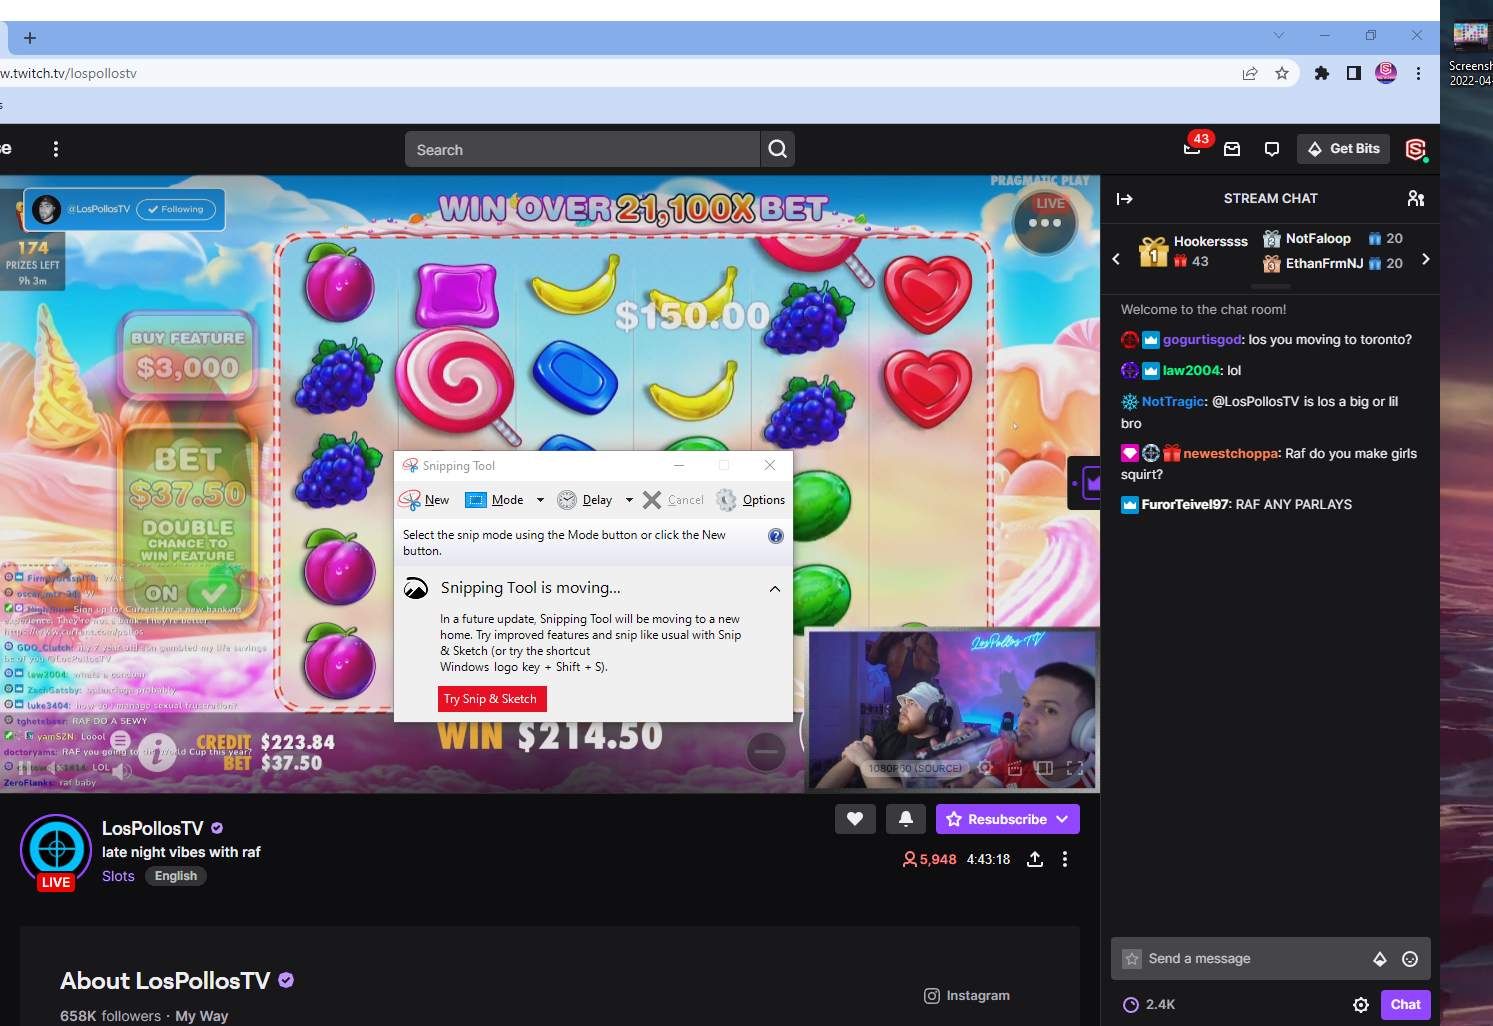Cheer bits icon in chat box

(x=1380, y=959)
